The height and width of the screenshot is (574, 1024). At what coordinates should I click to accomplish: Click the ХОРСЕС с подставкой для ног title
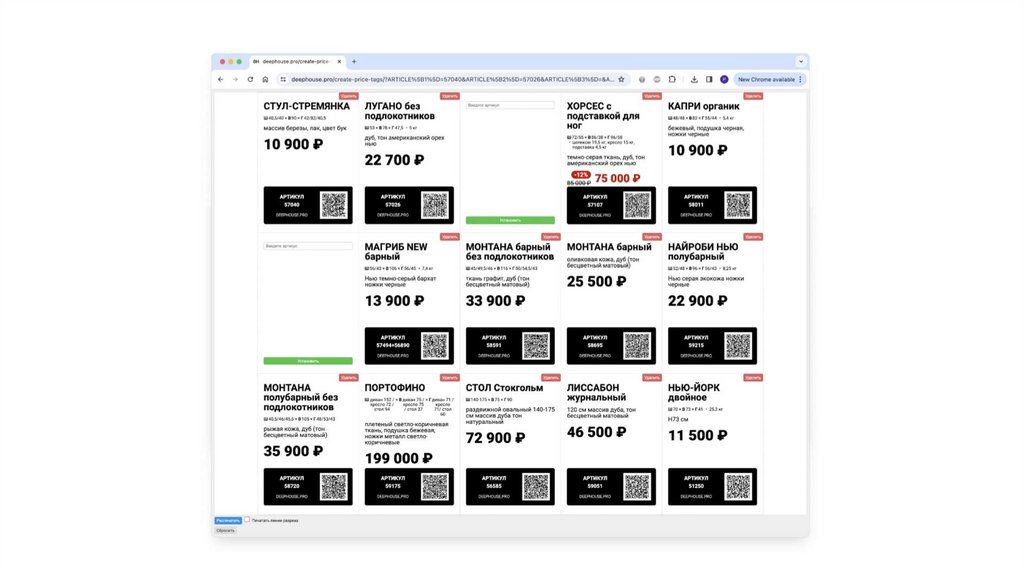point(603,116)
